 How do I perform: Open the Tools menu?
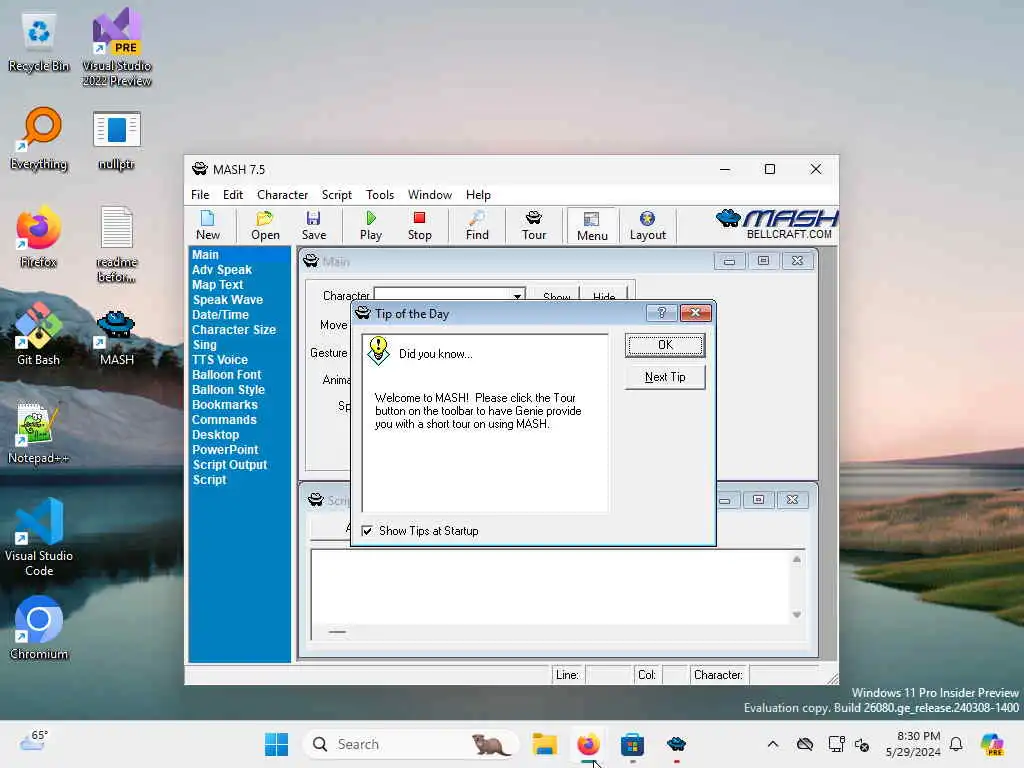[379, 195]
